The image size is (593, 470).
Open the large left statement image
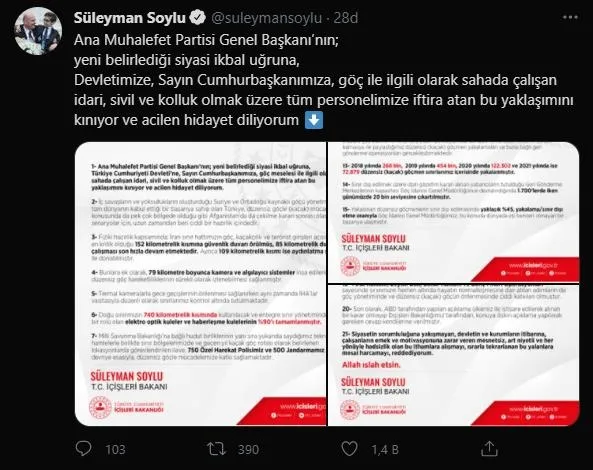click(200, 284)
